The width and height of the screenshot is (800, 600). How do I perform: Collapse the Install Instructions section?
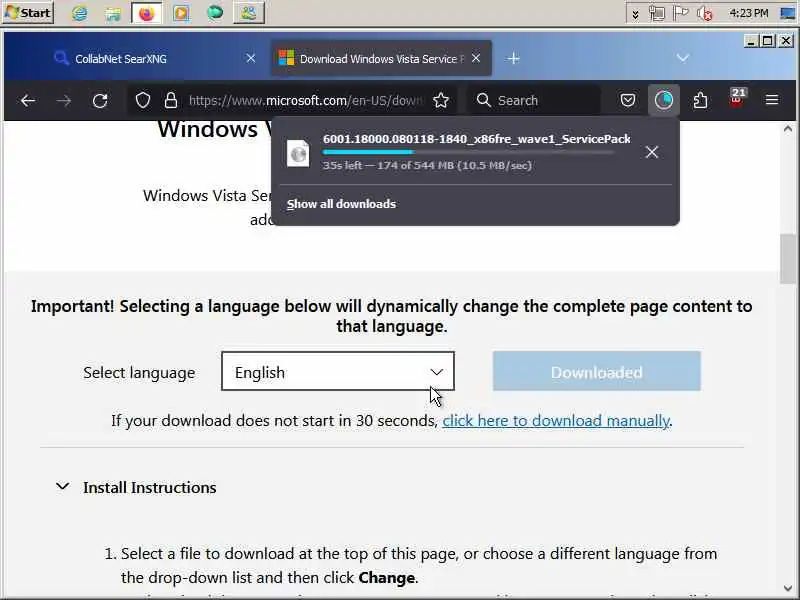[x=63, y=487]
